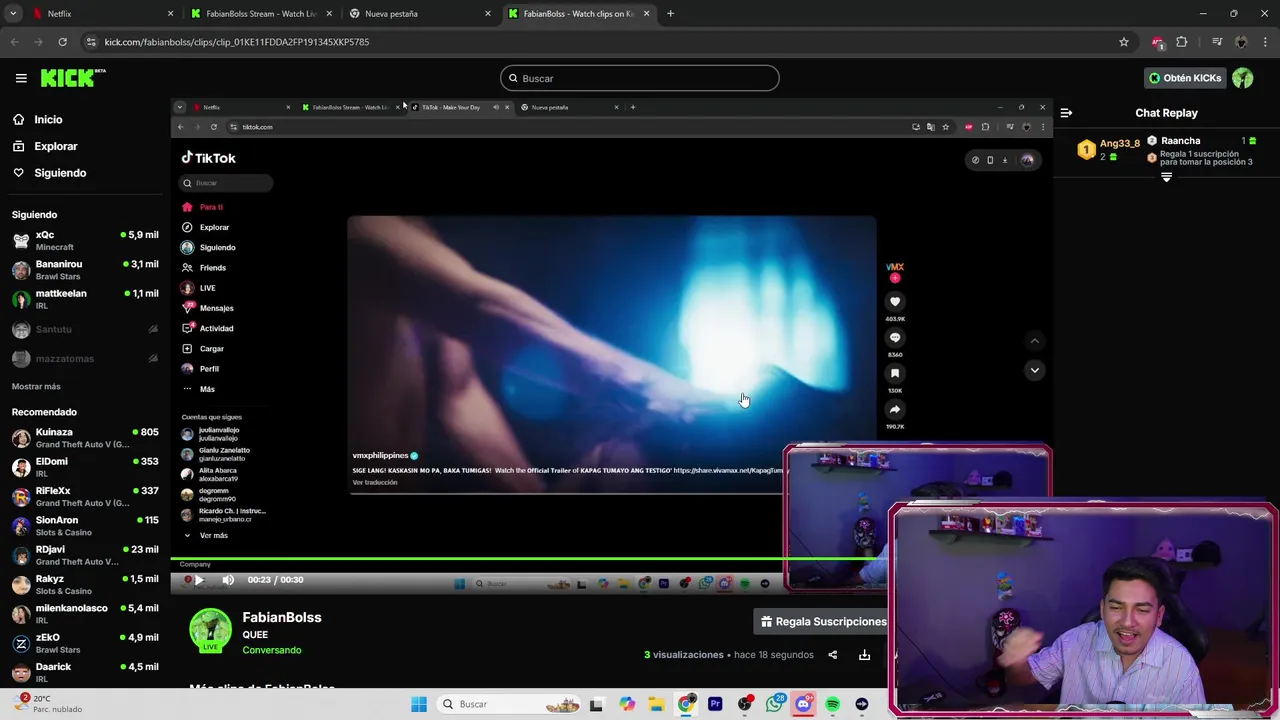Screen dimensions: 1280x720
Task: Open a new browser tab
Action: (670, 14)
